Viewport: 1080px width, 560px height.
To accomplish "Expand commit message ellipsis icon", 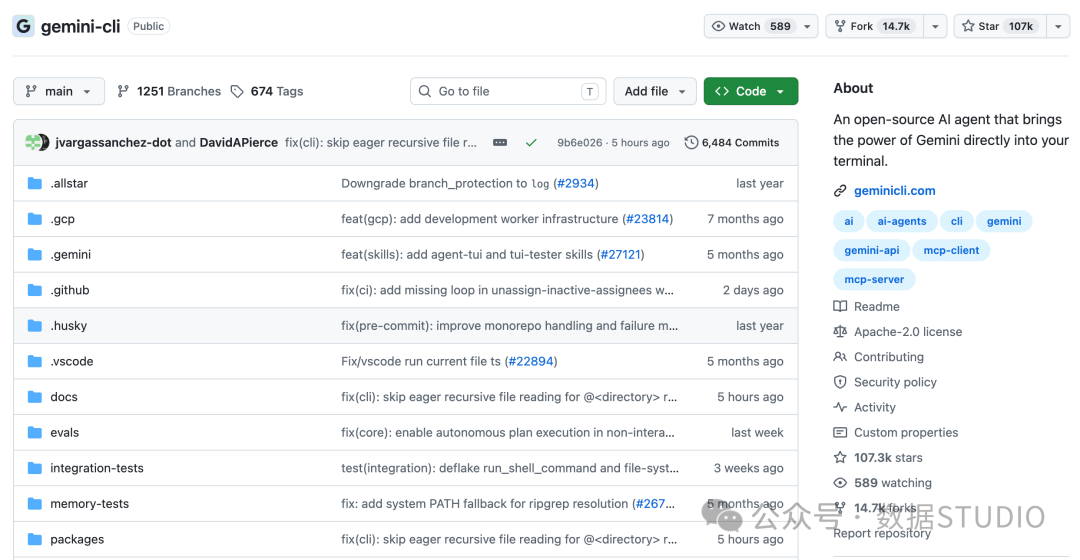I will click(500, 143).
